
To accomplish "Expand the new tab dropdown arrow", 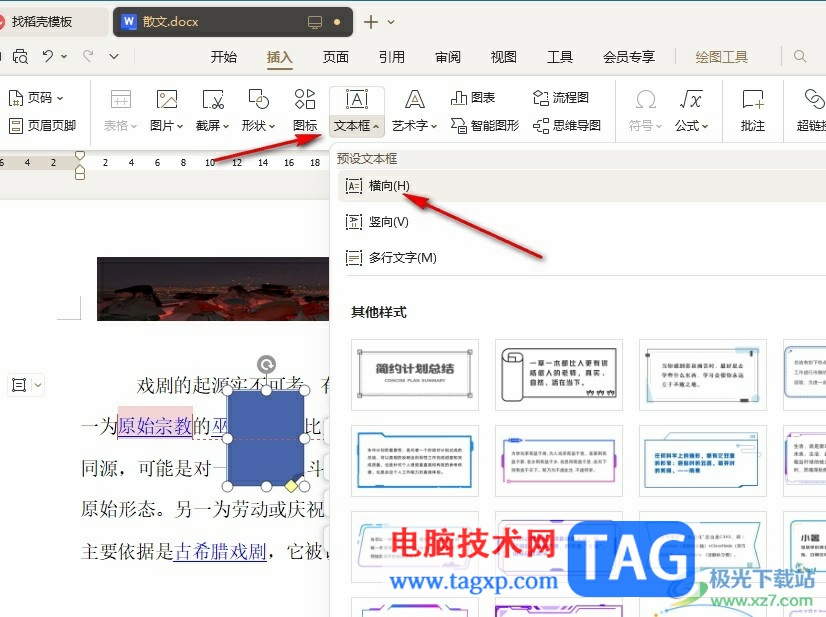I will pos(391,22).
